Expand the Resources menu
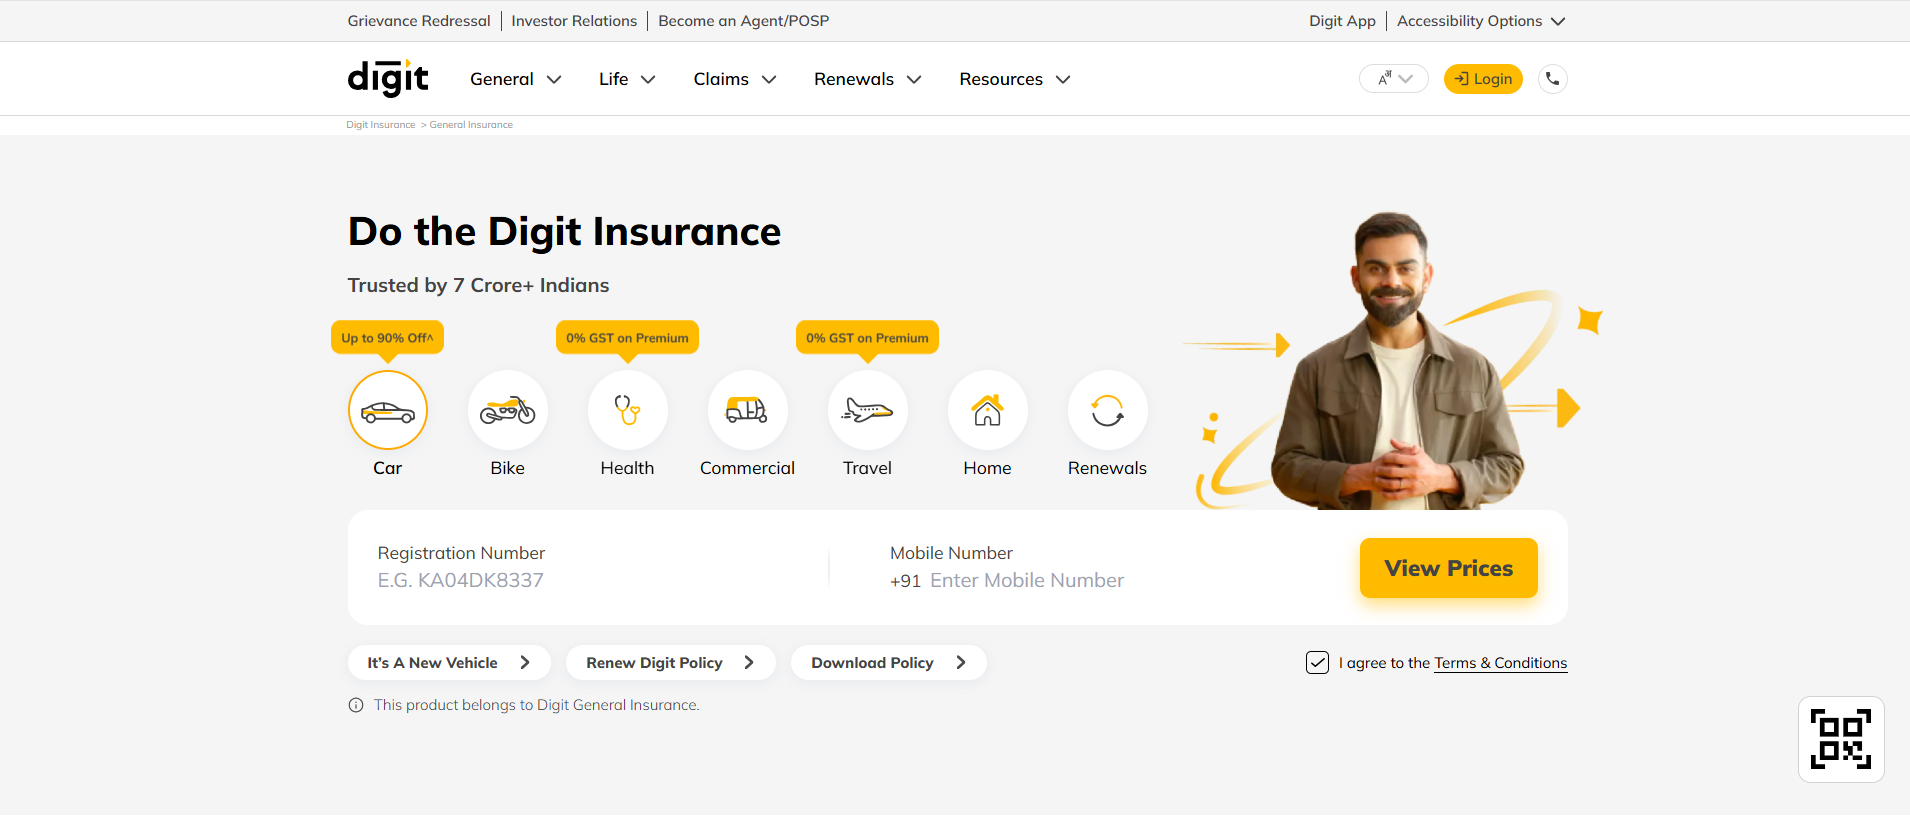 [1015, 79]
